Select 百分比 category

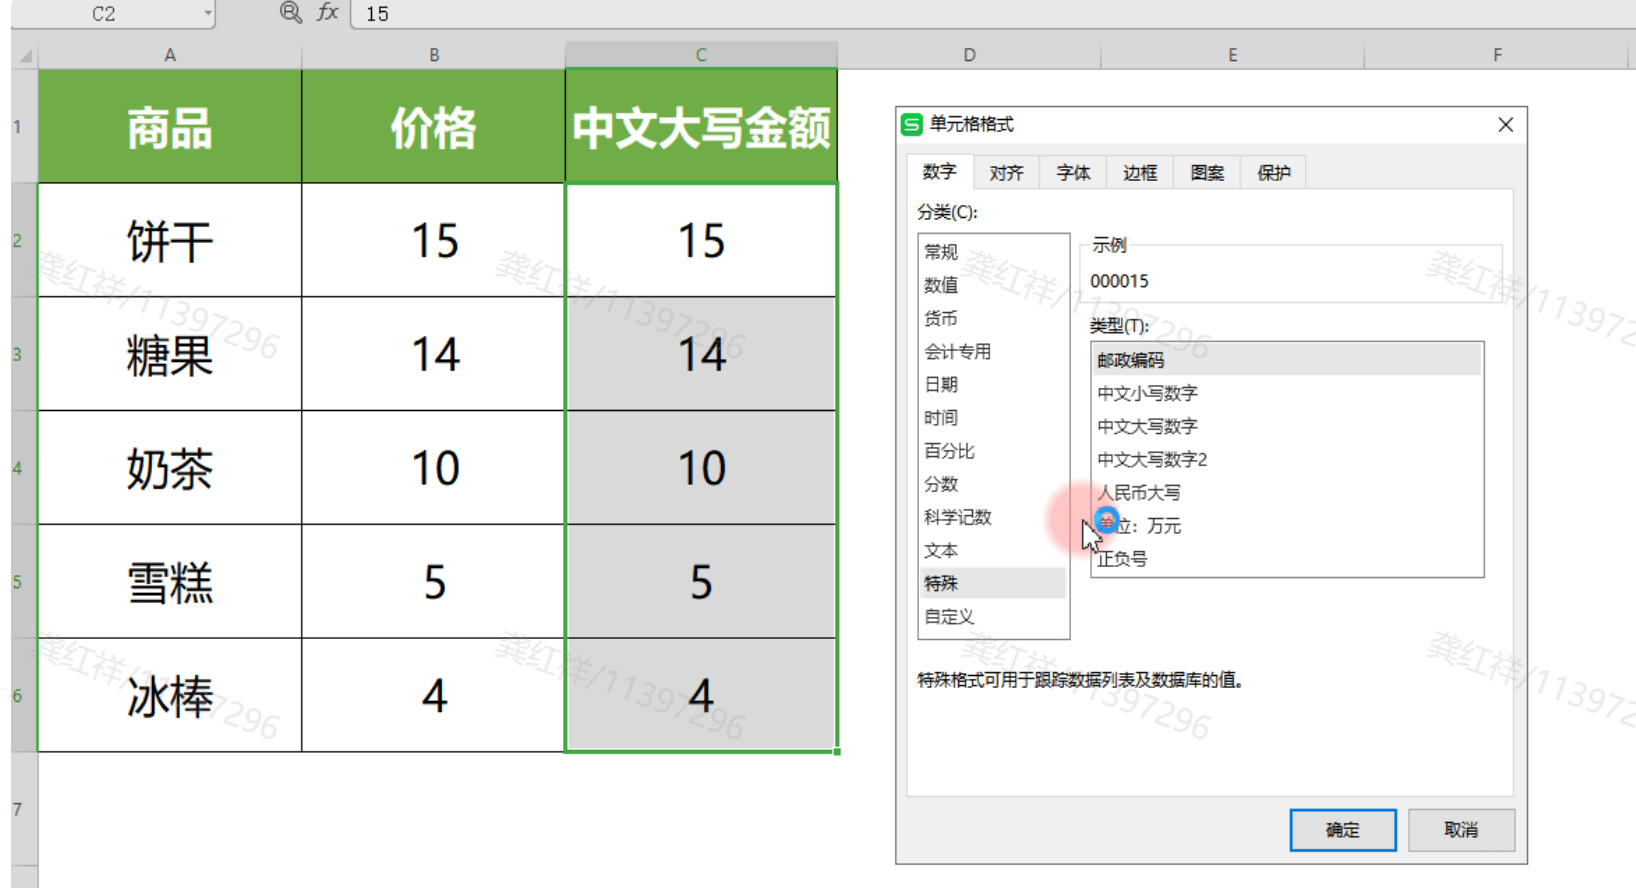click(993, 450)
